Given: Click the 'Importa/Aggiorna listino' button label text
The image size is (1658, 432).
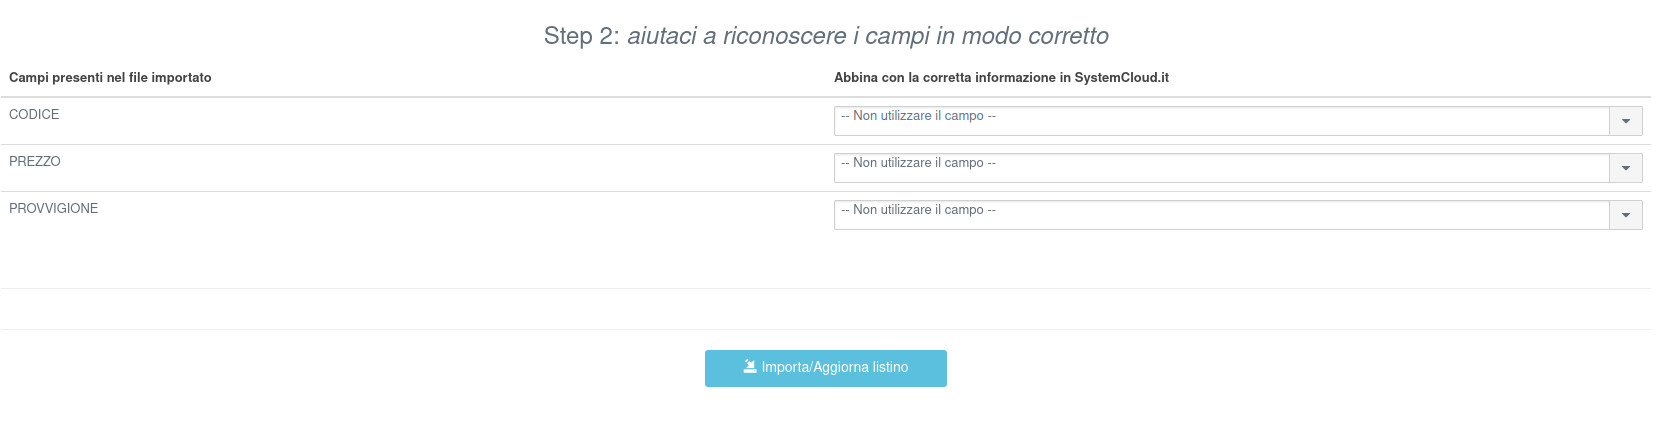Looking at the screenshot, I should coord(835,367).
